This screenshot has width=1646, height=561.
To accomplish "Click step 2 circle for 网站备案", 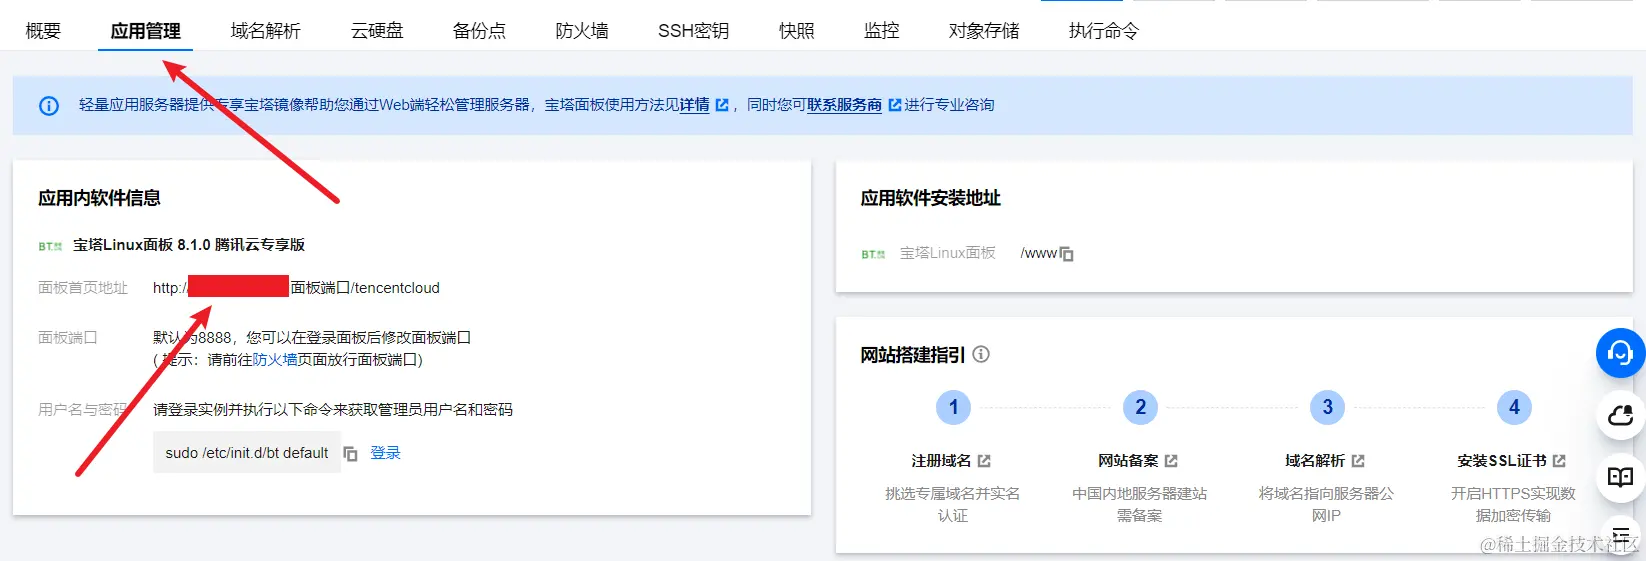I will click(1140, 407).
